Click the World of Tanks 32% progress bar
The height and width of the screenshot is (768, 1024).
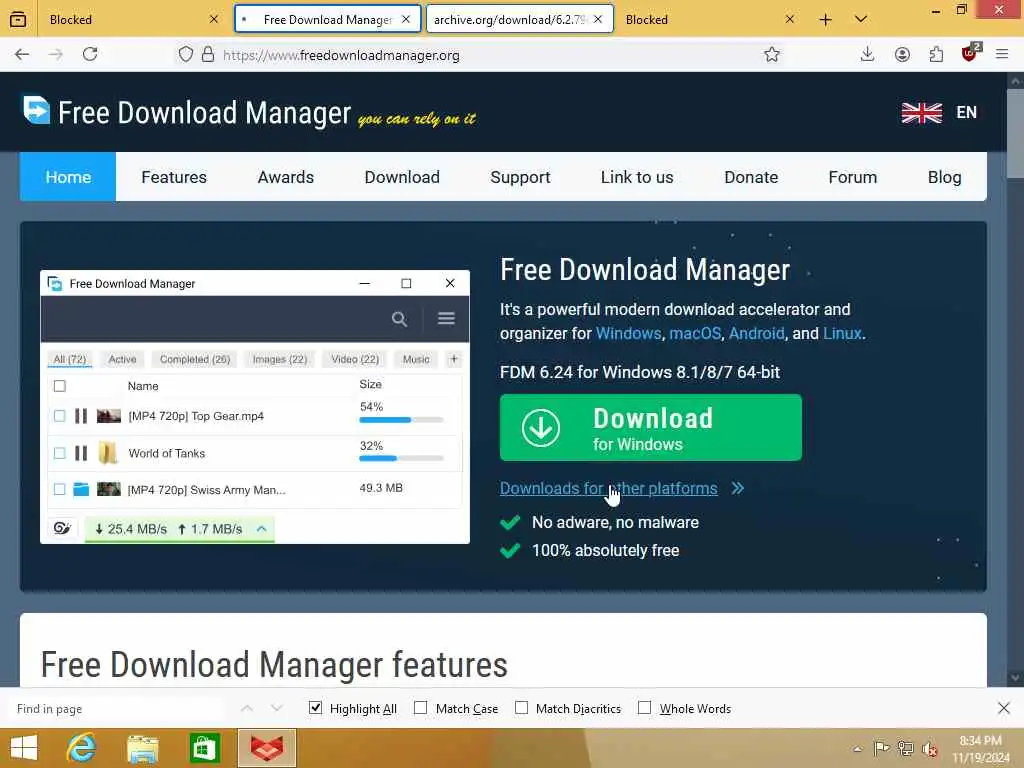click(x=401, y=458)
